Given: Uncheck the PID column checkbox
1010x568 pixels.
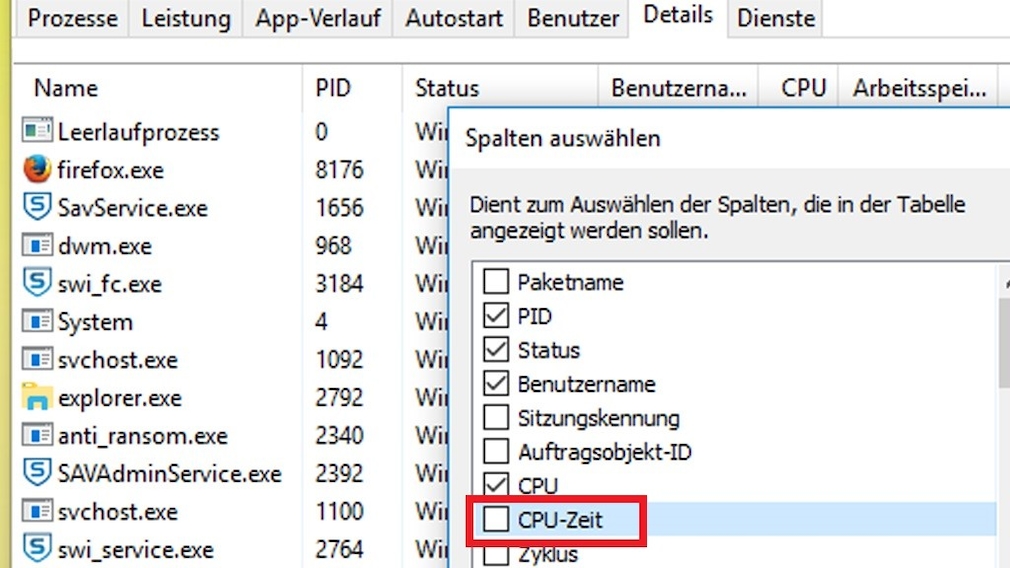Looking at the screenshot, I should [496, 316].
